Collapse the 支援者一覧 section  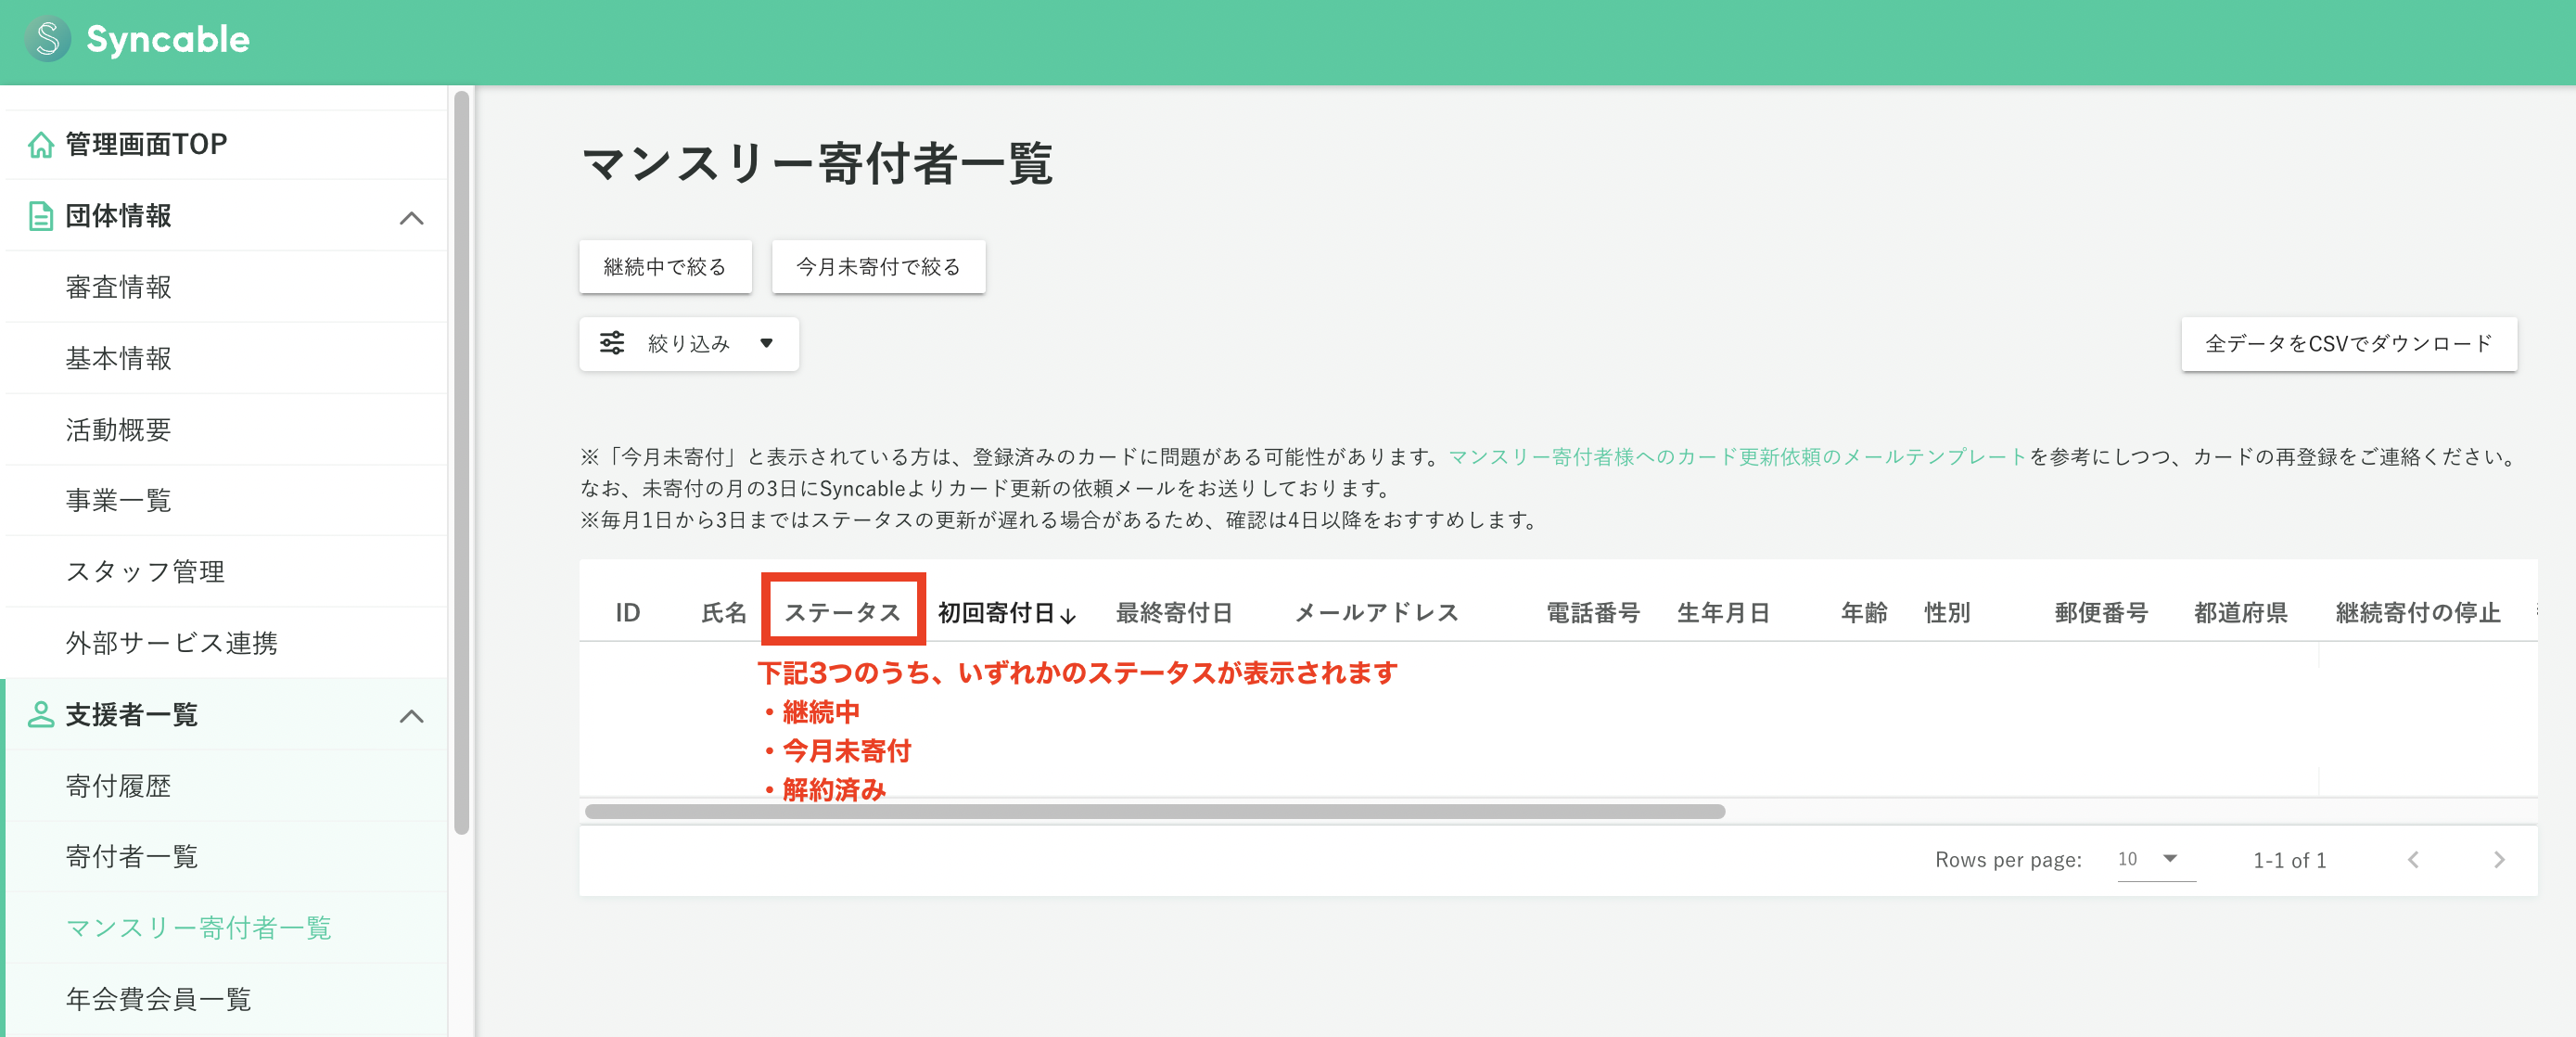tap(411, 715)
